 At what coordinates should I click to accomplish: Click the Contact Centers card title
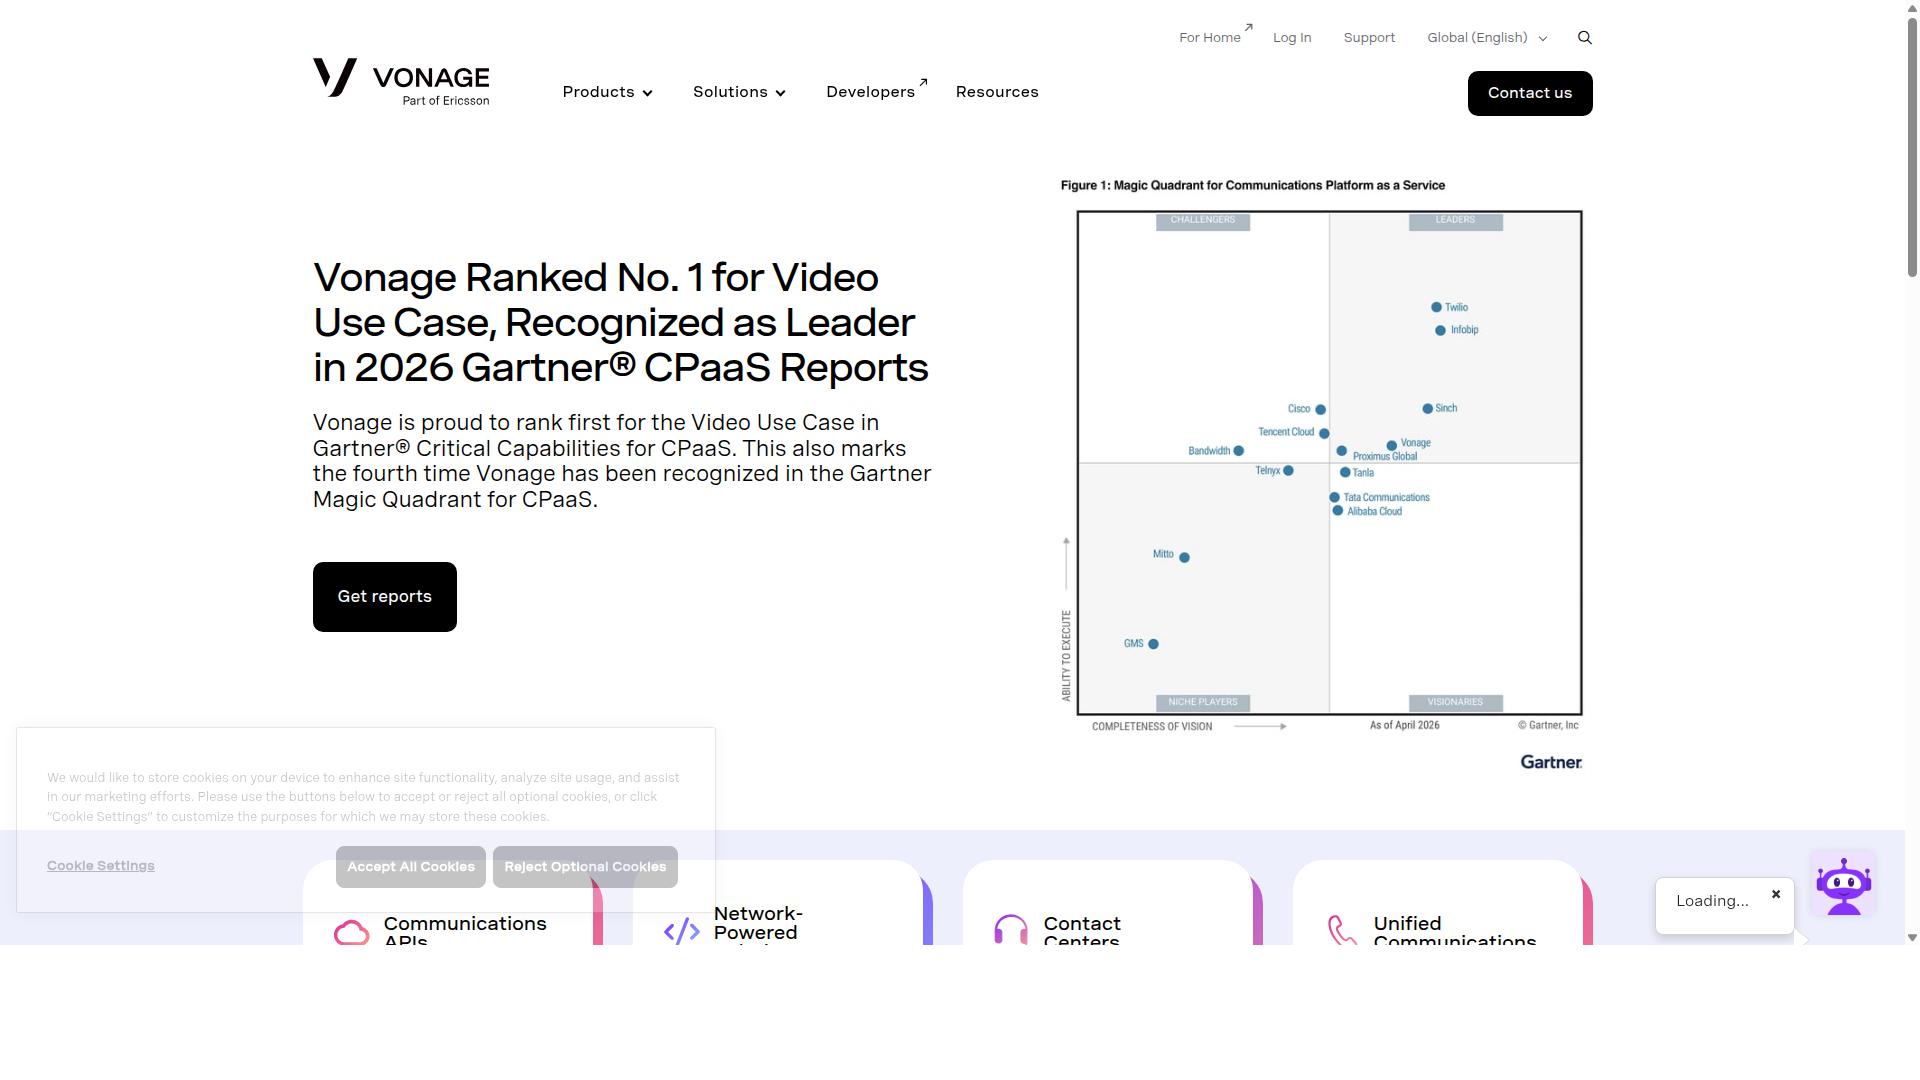click(x=1082, y=932)
